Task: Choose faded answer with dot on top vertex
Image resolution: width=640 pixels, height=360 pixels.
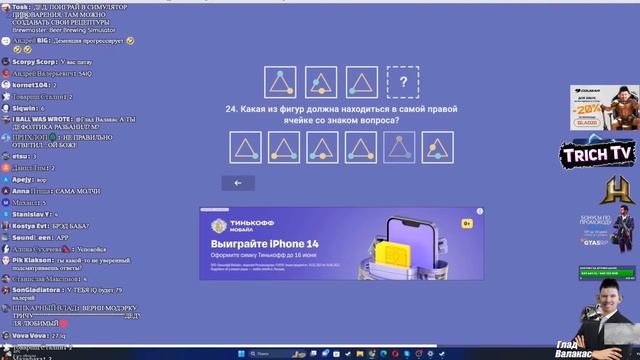Action: click(399, 147)
